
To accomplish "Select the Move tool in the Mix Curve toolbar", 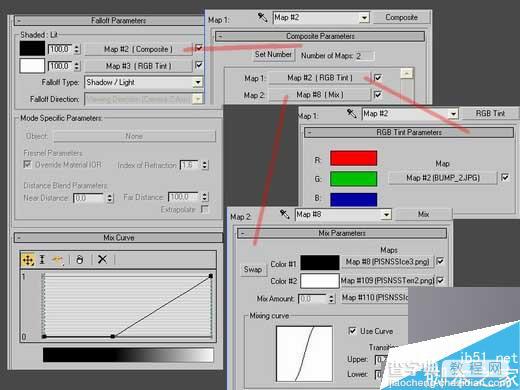I will click(x=28, y=260).
